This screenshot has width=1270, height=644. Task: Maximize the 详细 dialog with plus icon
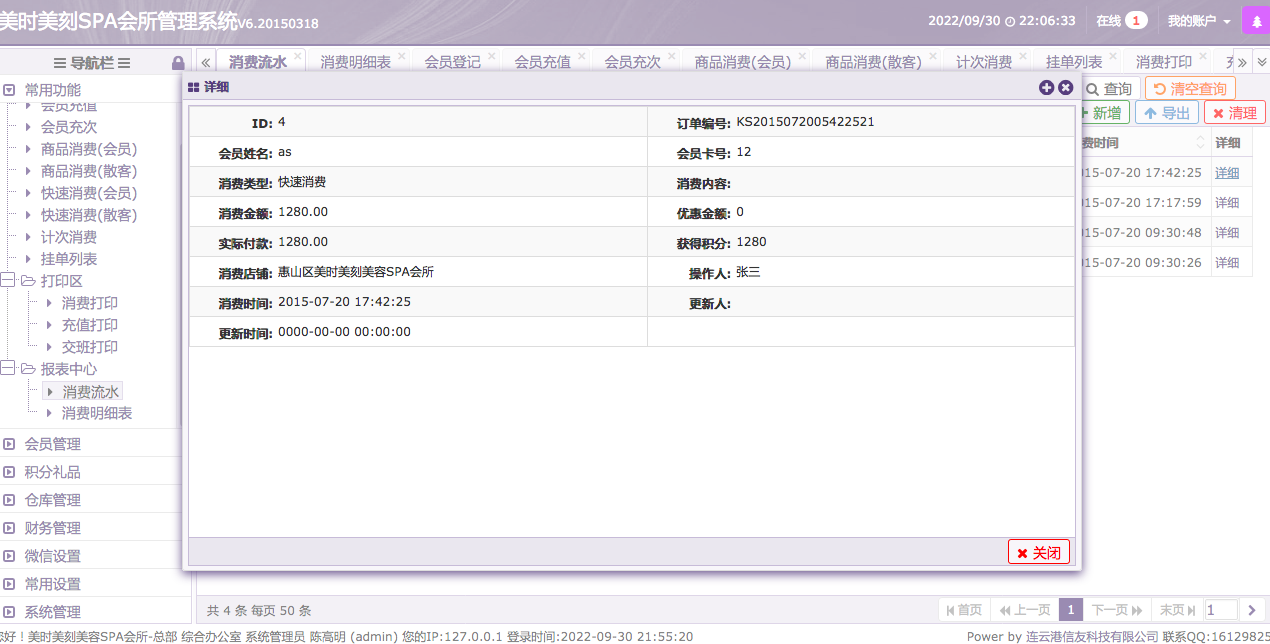pos(1047,88)
